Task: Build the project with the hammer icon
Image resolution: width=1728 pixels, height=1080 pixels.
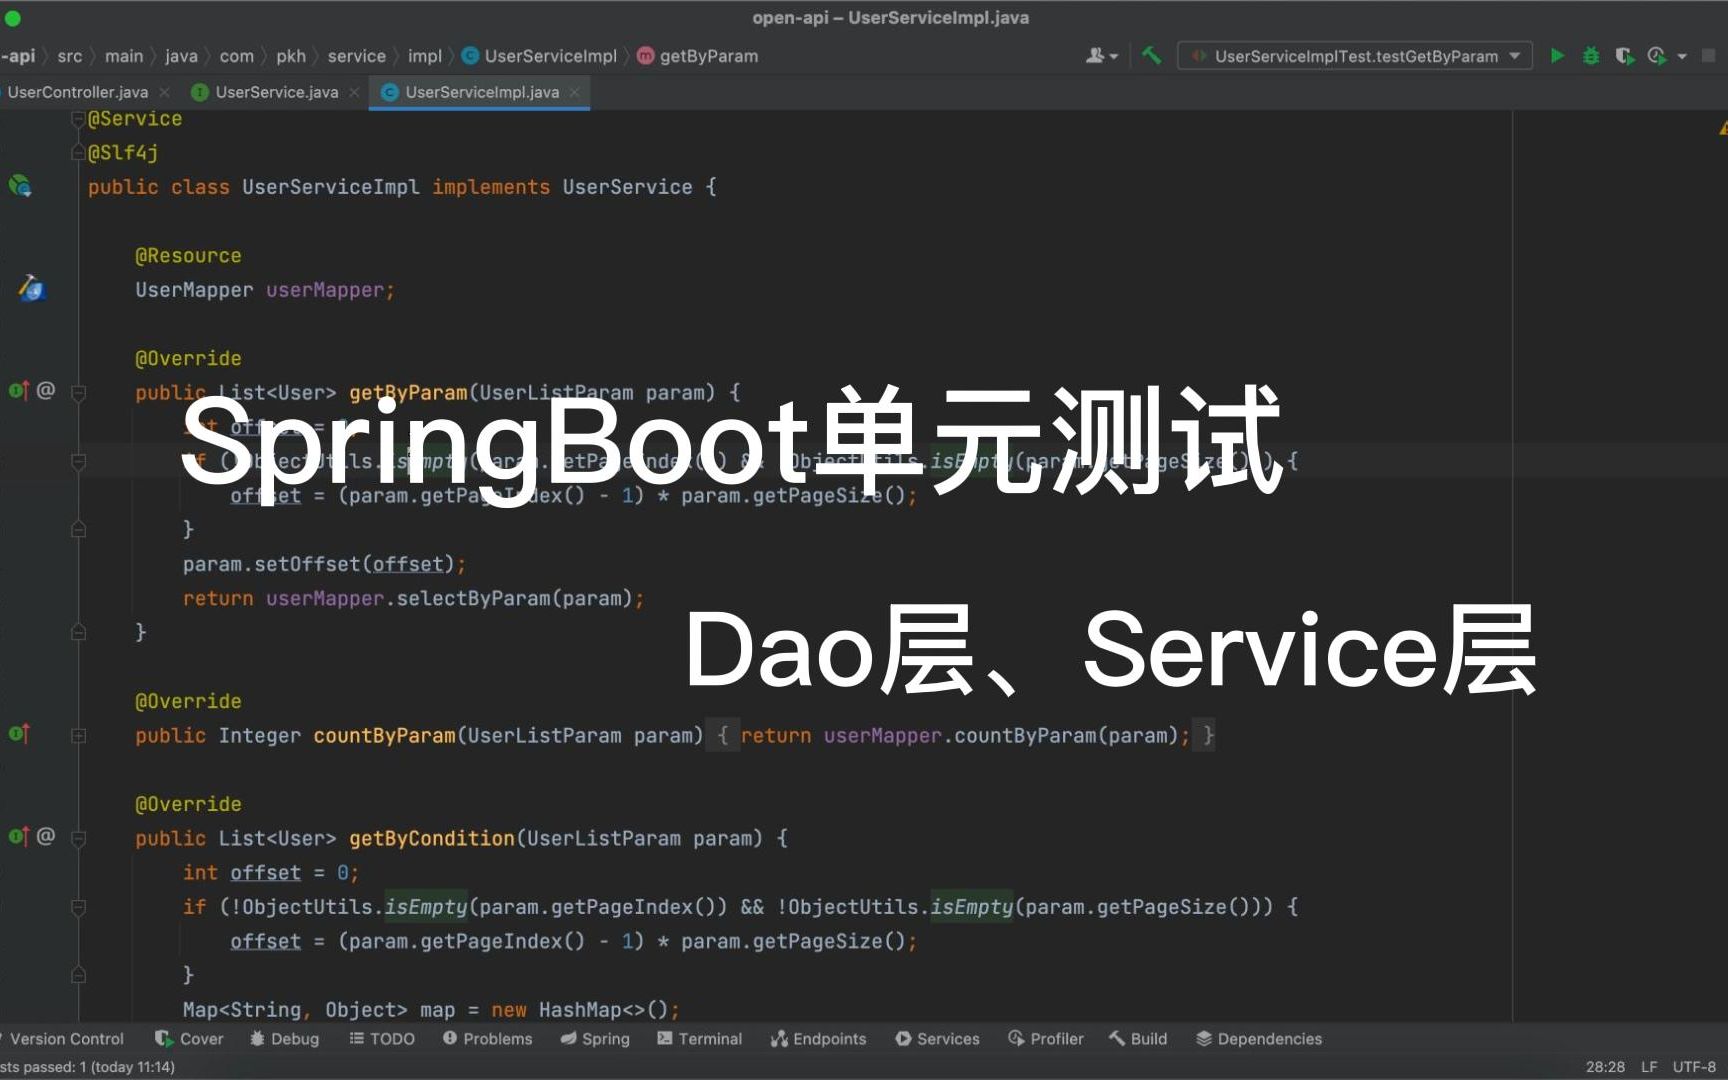Action: 1152,56
